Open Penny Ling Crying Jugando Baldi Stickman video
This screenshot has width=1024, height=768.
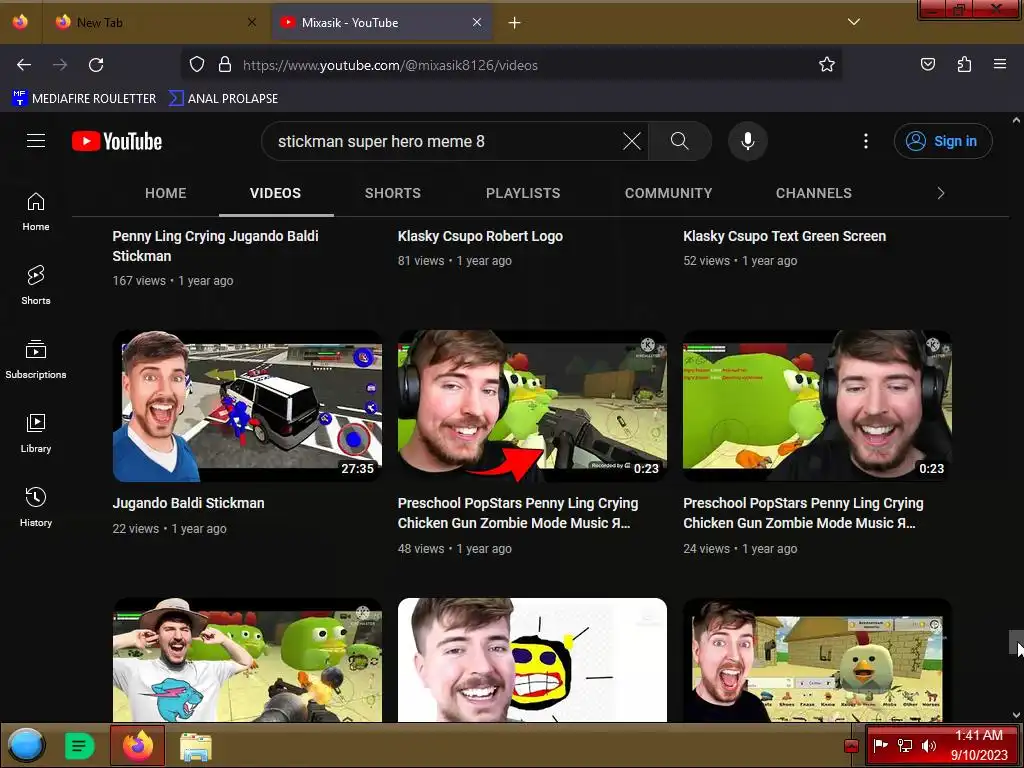tap(216, 246)
